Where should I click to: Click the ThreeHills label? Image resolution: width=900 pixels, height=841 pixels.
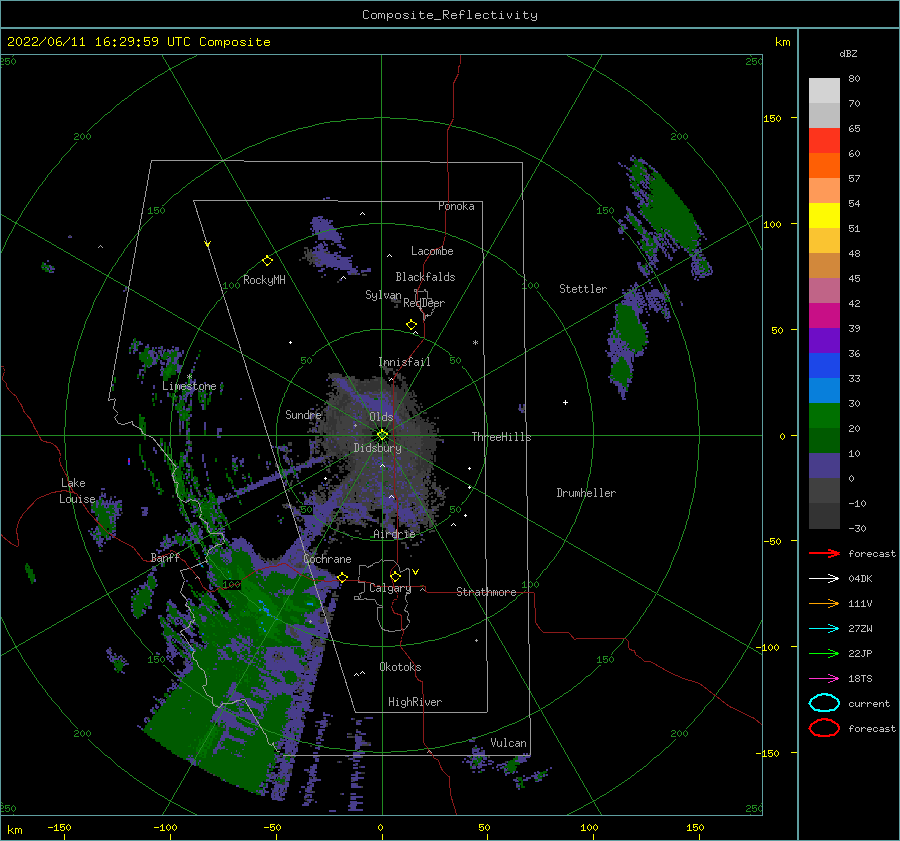[x=501, y=437]
